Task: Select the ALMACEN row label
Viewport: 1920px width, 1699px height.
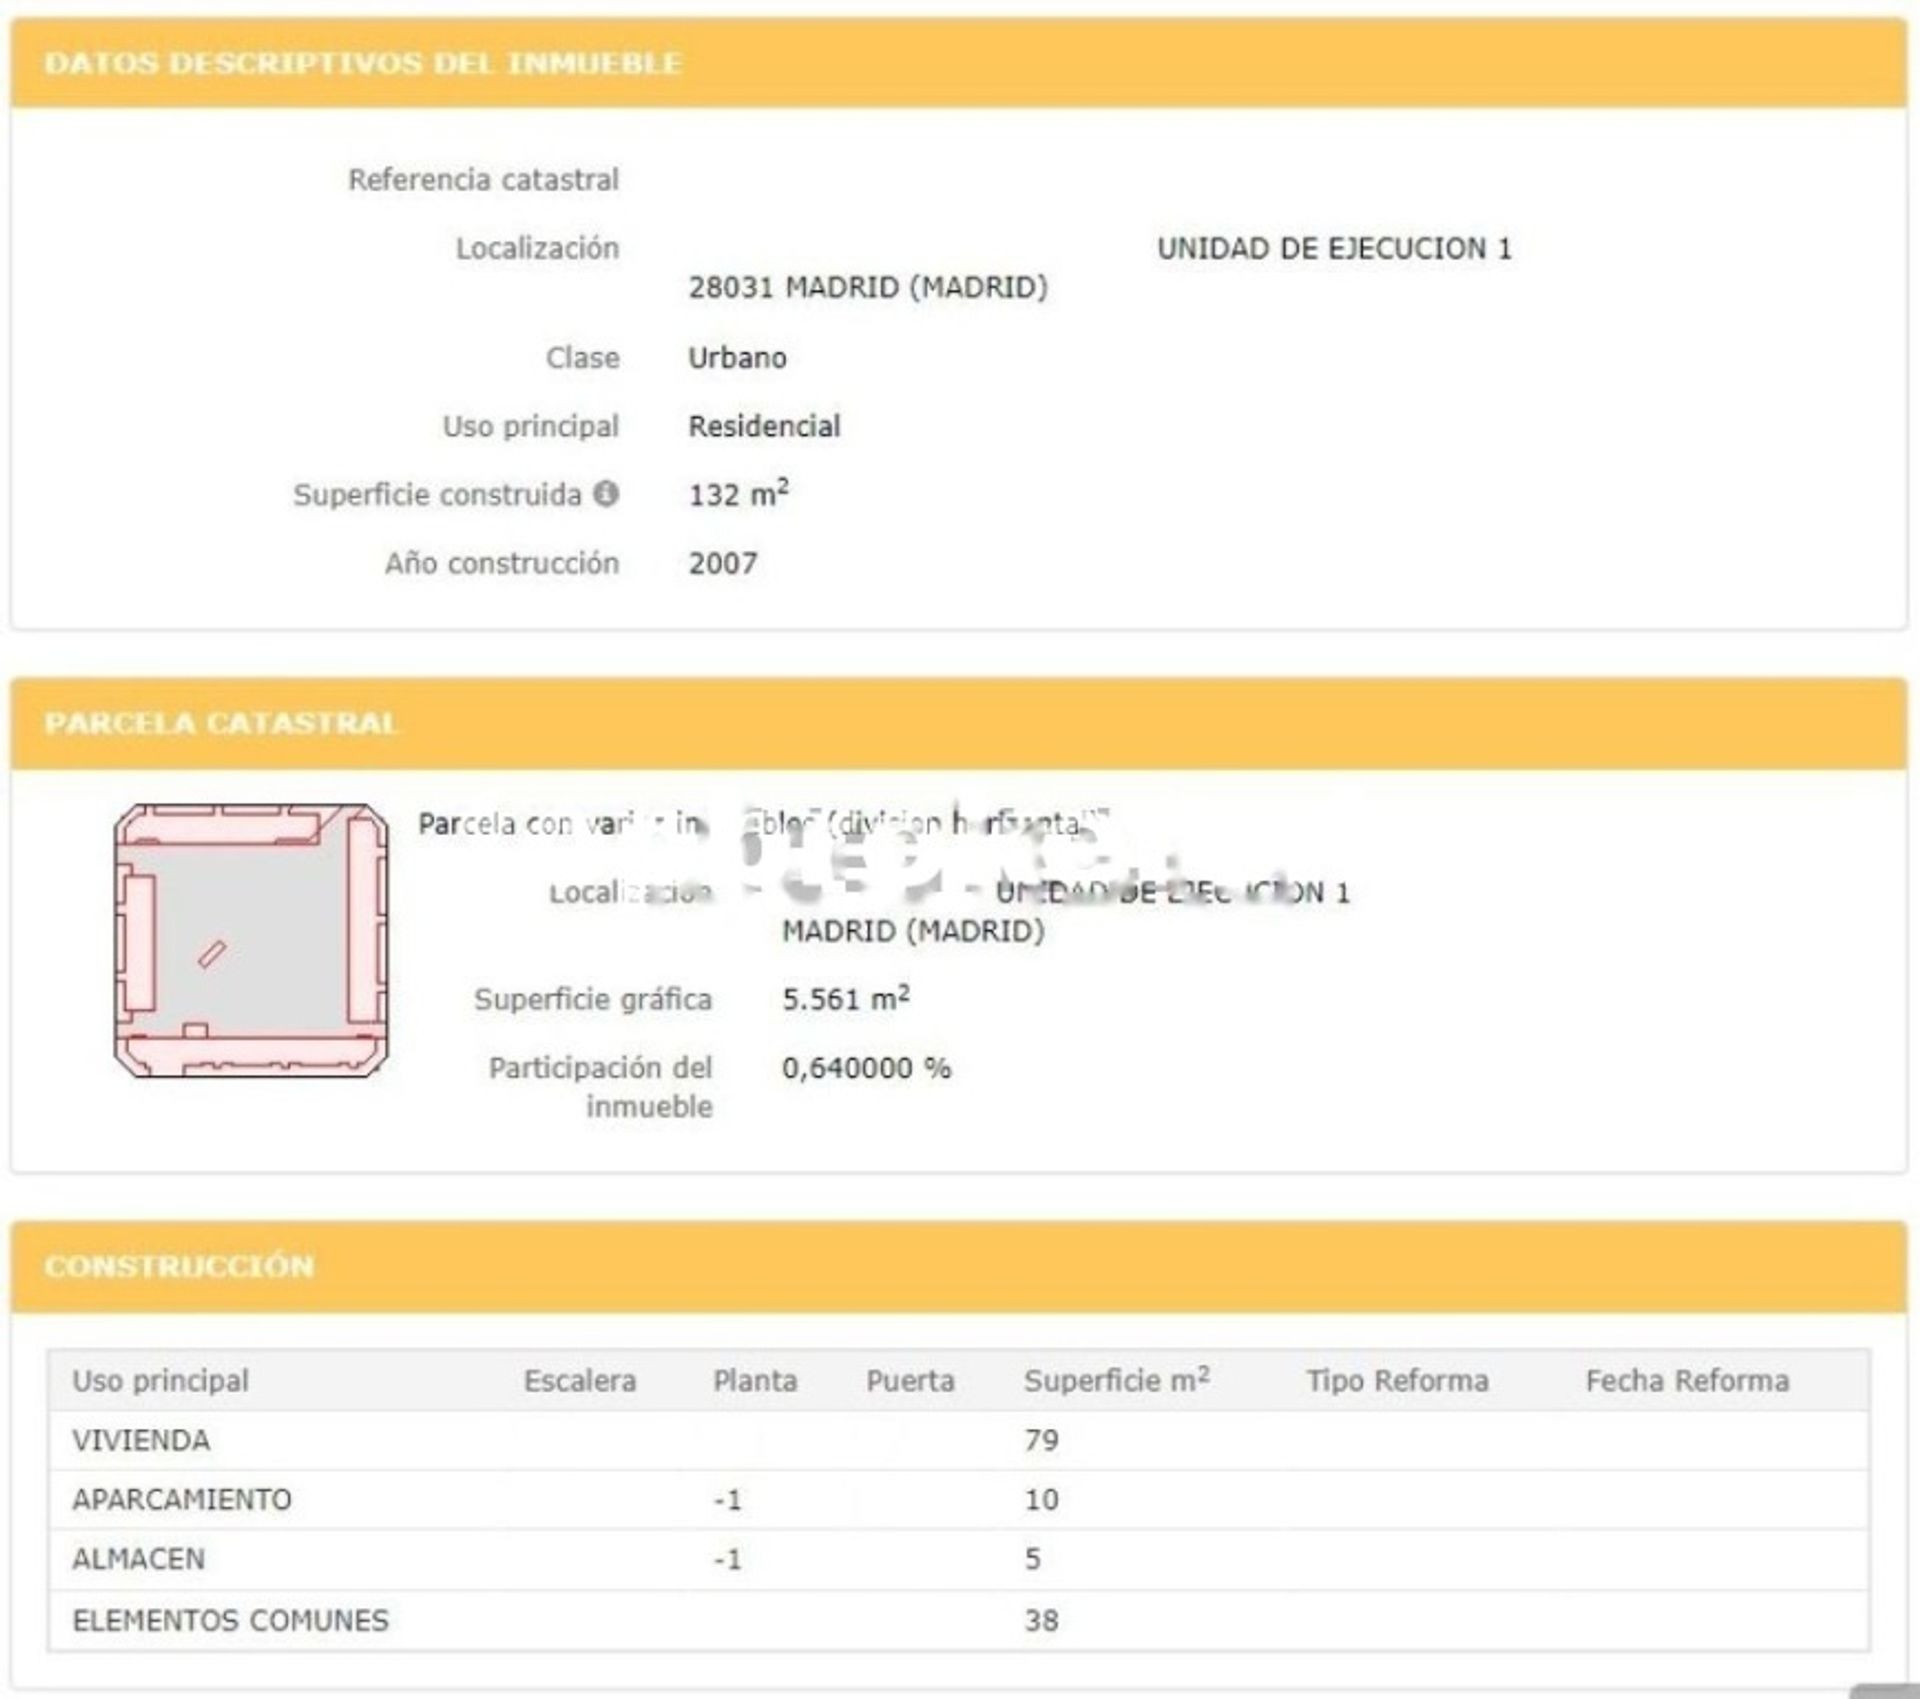Action: pos(138,1558)
